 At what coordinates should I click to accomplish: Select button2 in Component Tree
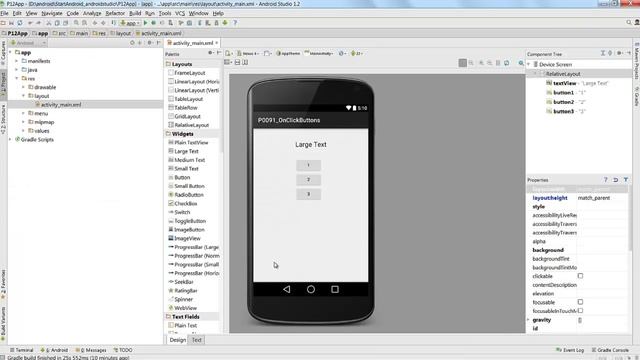click(564, 102)
